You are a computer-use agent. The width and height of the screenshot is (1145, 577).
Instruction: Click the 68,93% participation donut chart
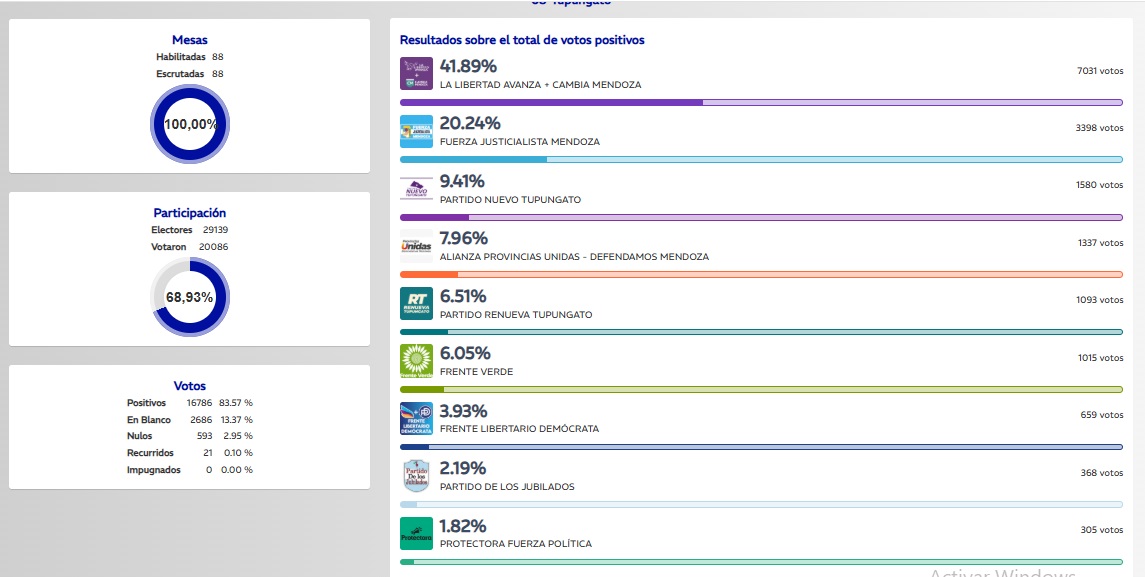pos(190,297)
